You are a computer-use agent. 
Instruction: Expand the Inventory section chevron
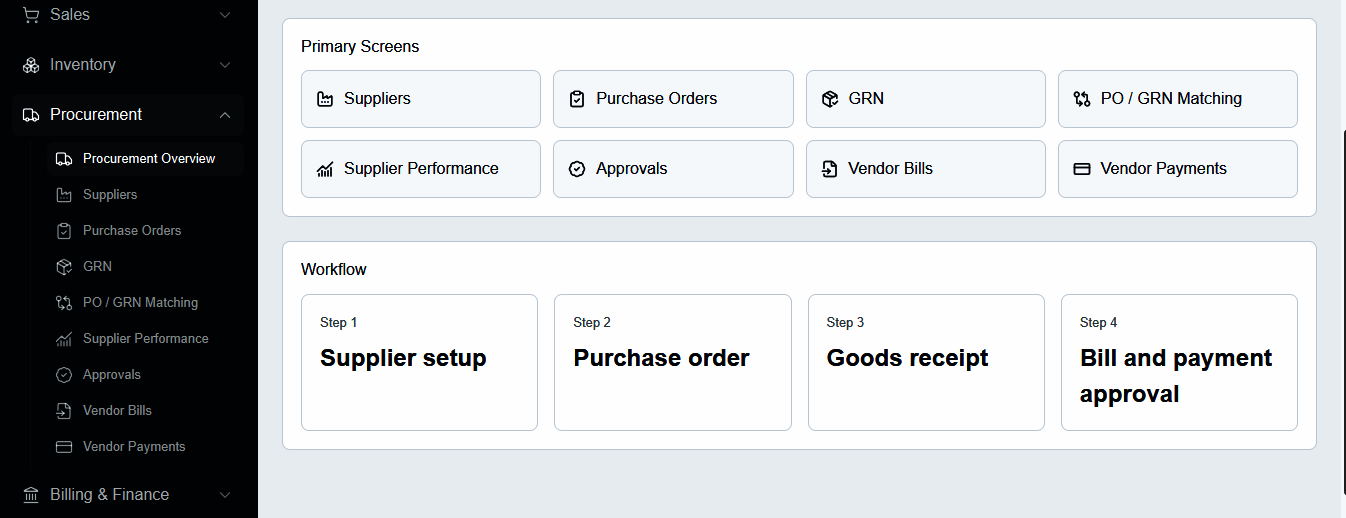[x=225, y=65]
